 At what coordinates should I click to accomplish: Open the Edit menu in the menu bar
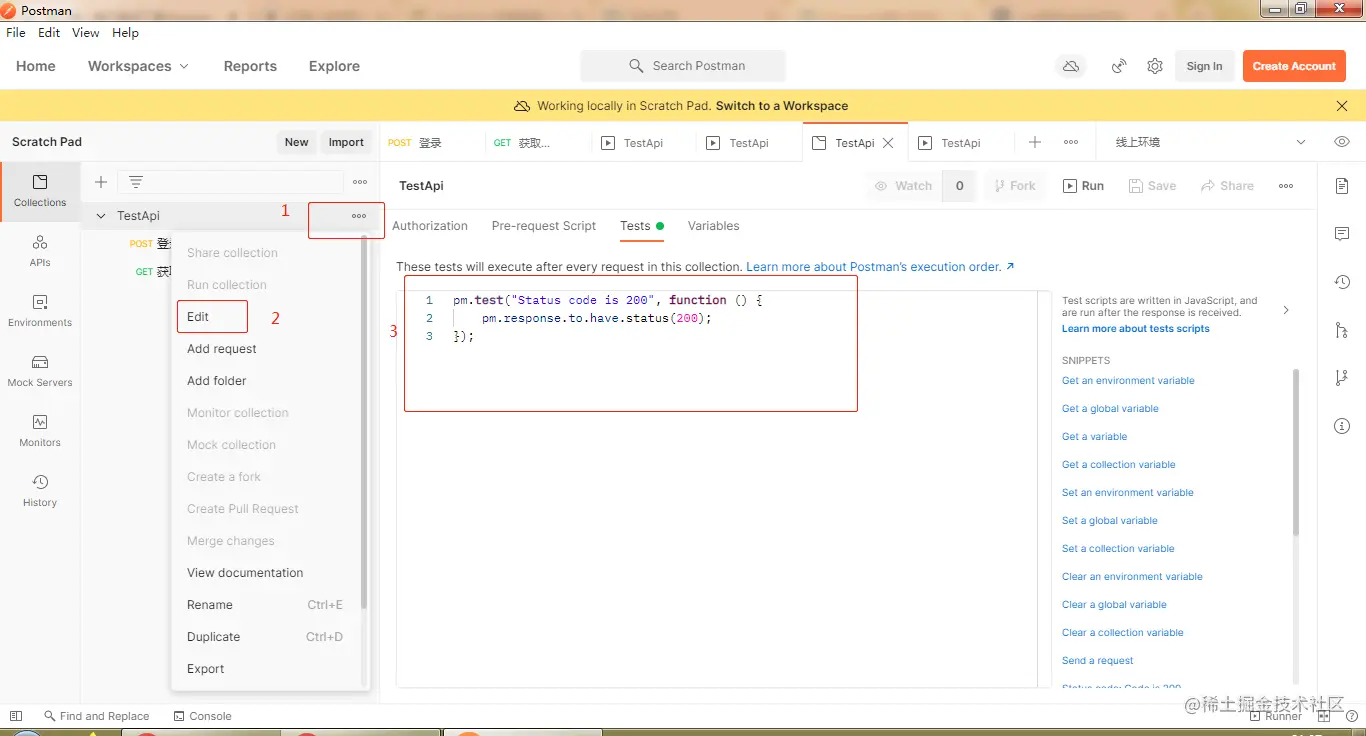[x=49, y=33]
